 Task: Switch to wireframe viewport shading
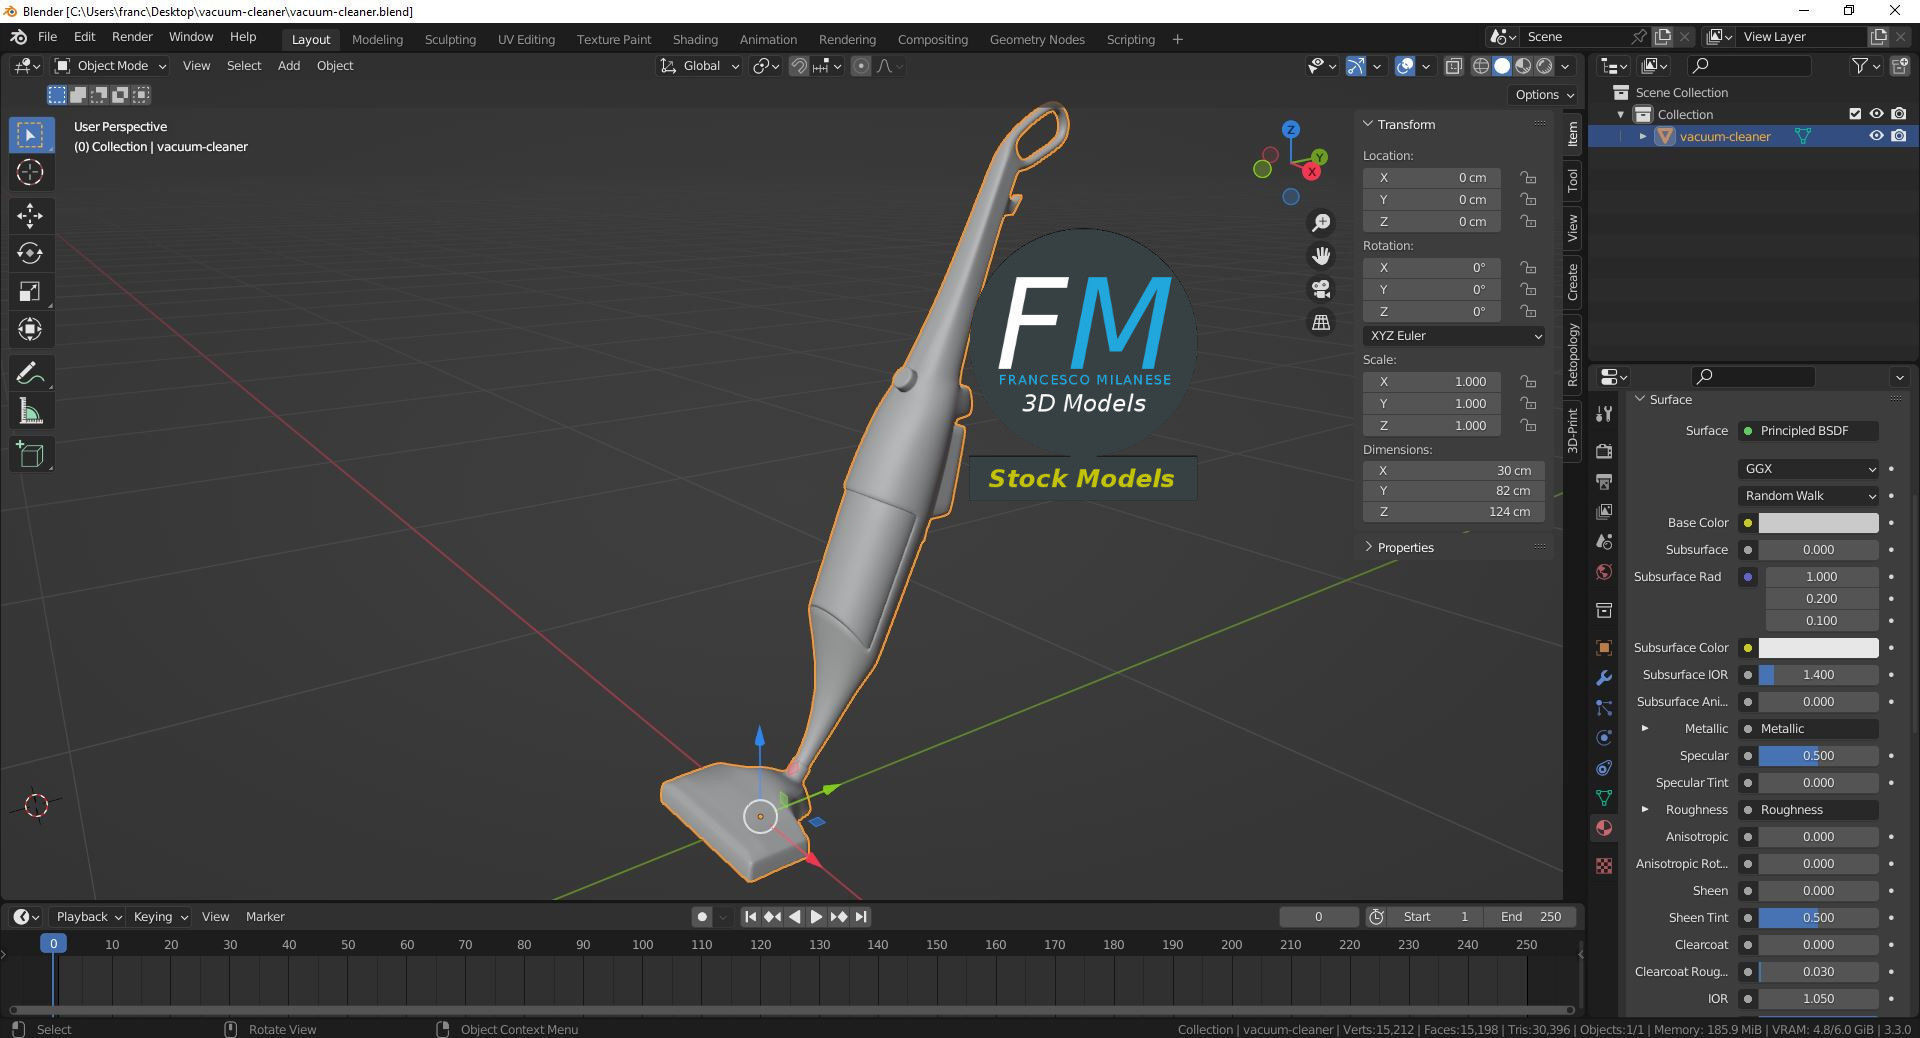pos(1481,66)
